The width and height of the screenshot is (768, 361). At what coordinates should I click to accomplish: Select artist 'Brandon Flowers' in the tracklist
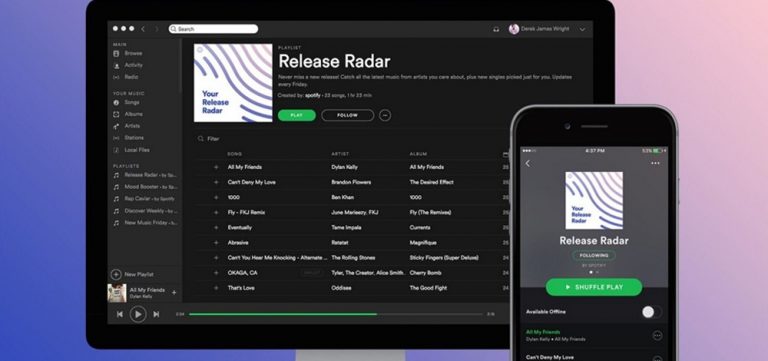(x=351, y=182)
